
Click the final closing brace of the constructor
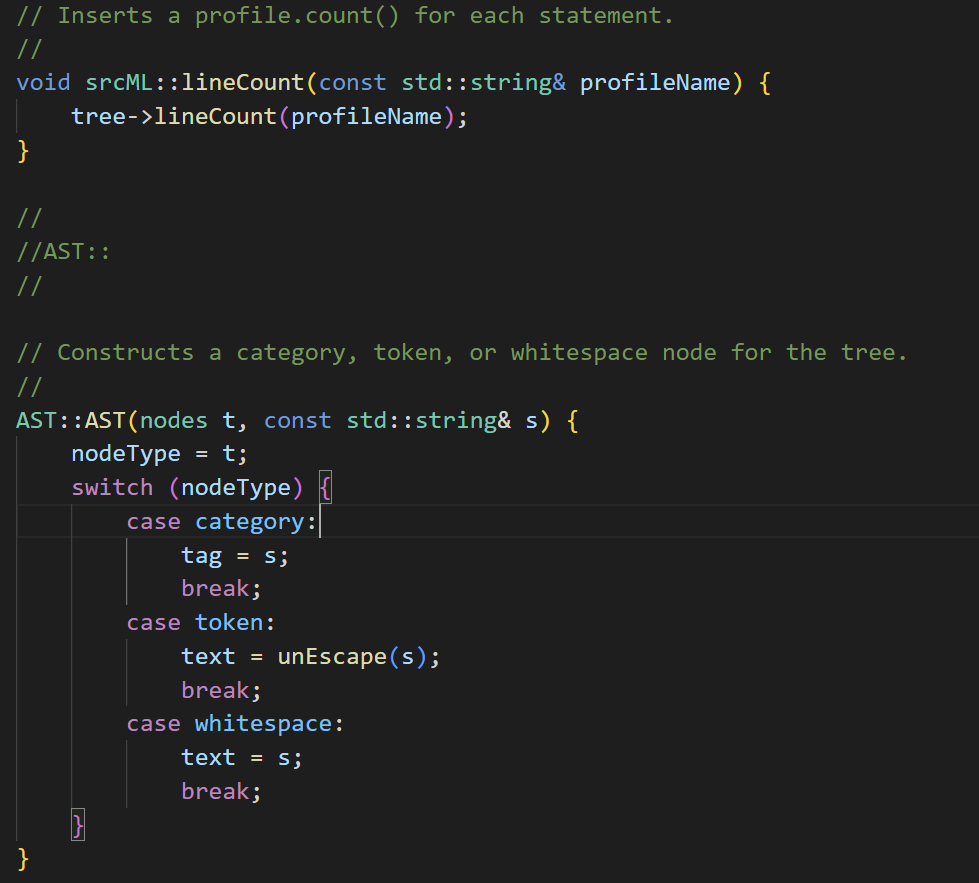tap(22, 858)
